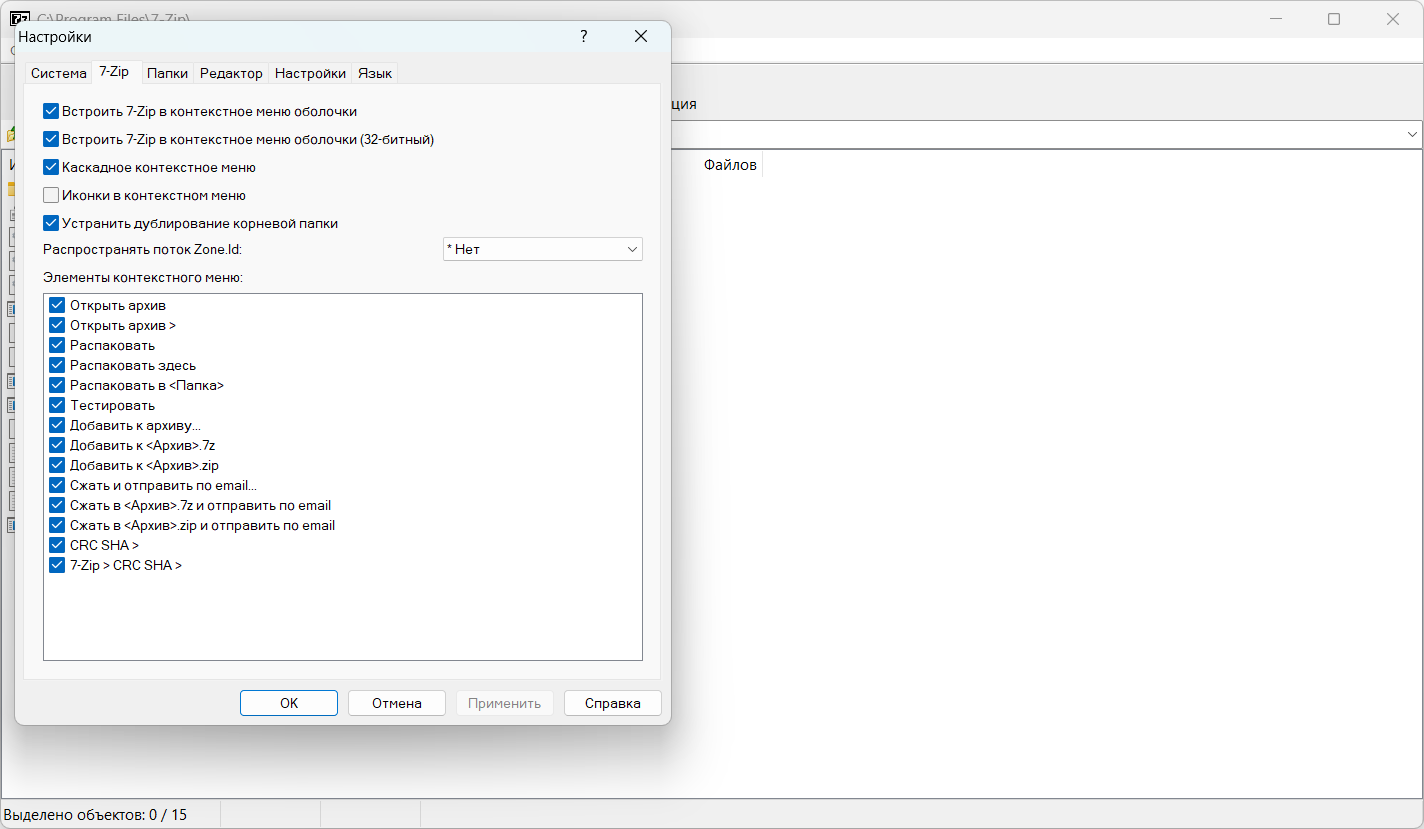Image resolution: width=1424 pixels, height=829 pixels.
Task: Toggle Добавить к архиву... checkbox
Action: click(x=57, y=425)
